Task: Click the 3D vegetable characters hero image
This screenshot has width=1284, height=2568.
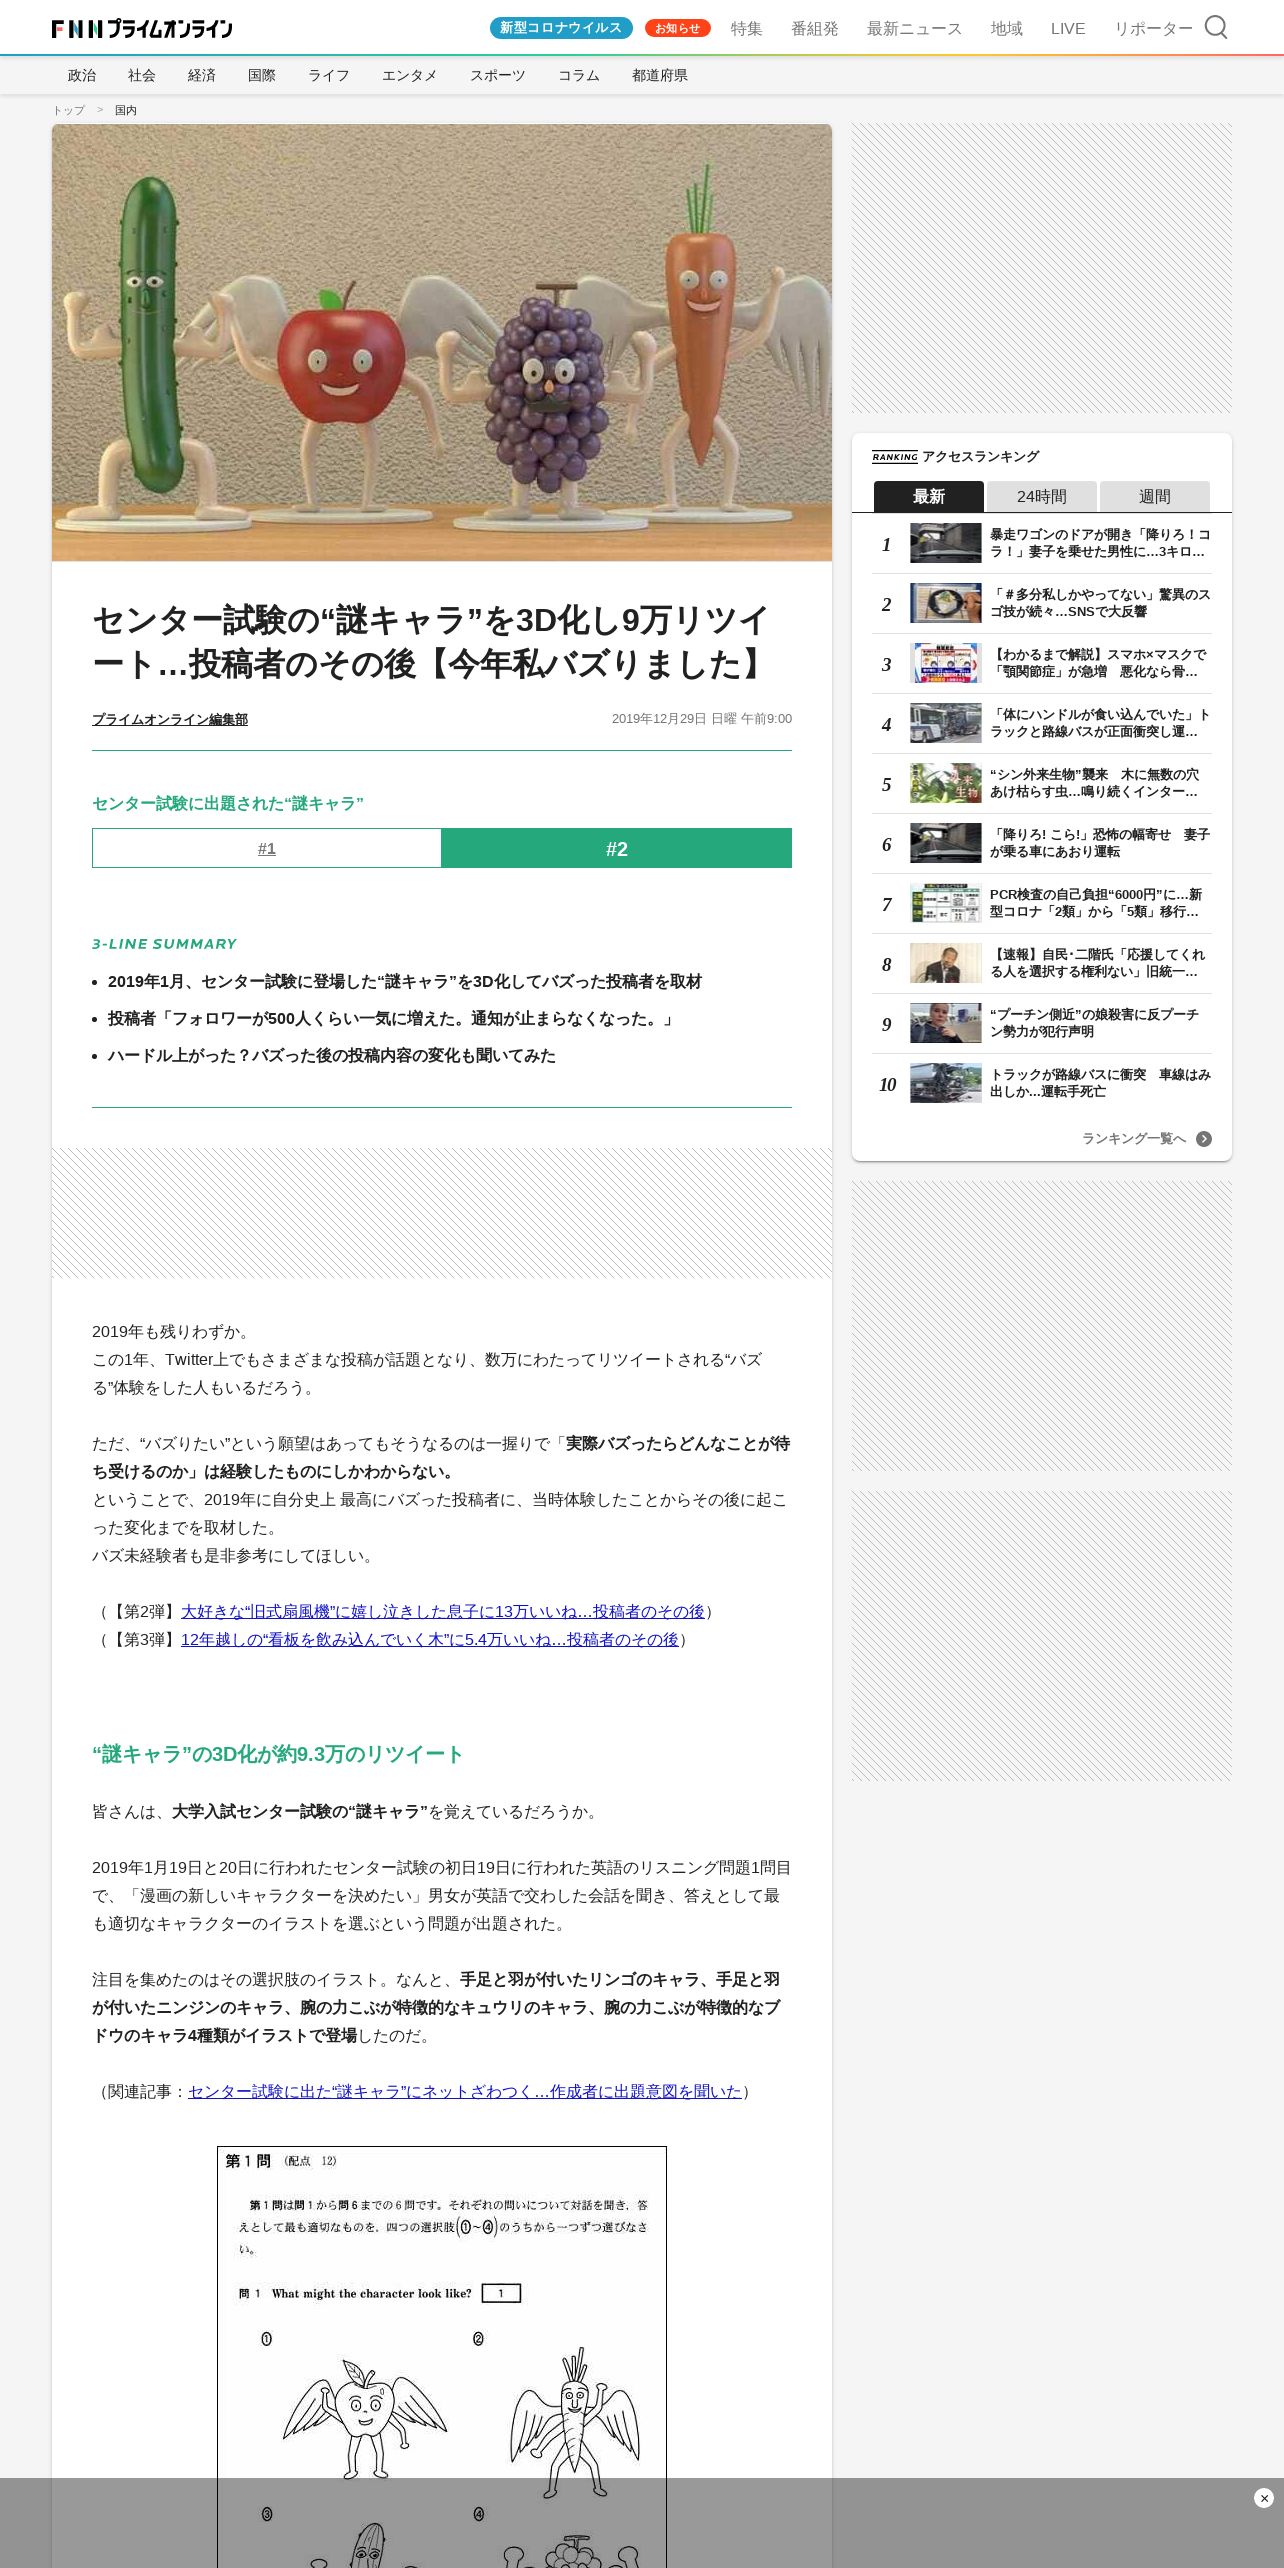Action: pyautogui.click(x=442, y=343)
